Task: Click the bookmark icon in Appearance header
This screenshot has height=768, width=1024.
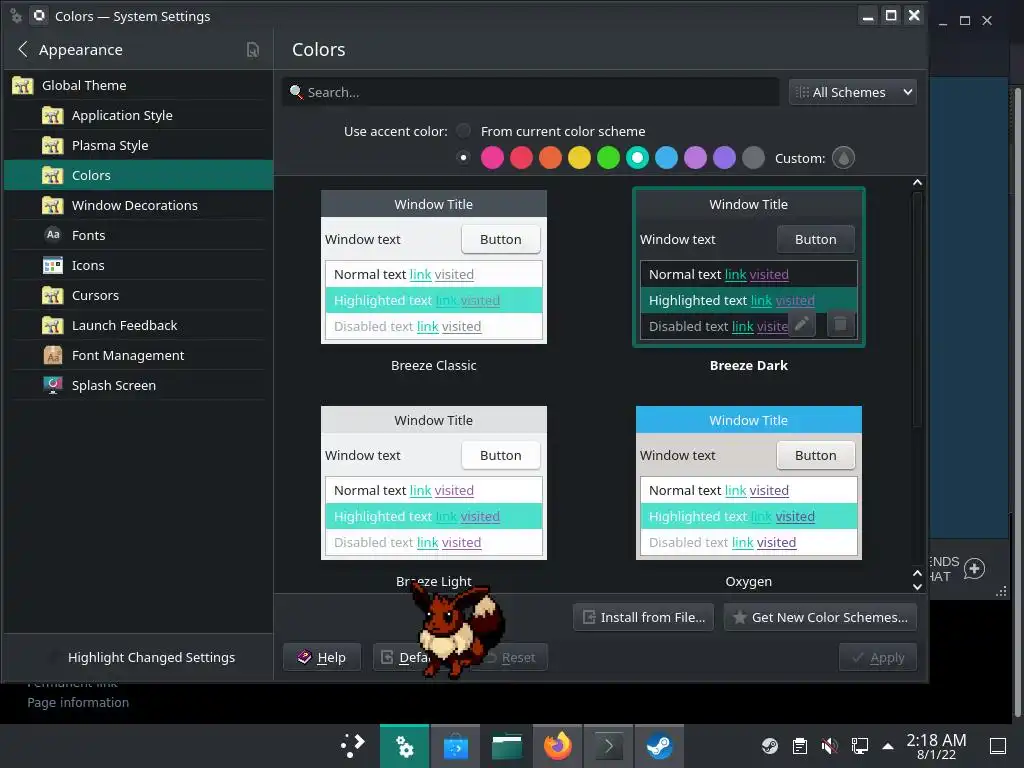Action: point(253,50)
